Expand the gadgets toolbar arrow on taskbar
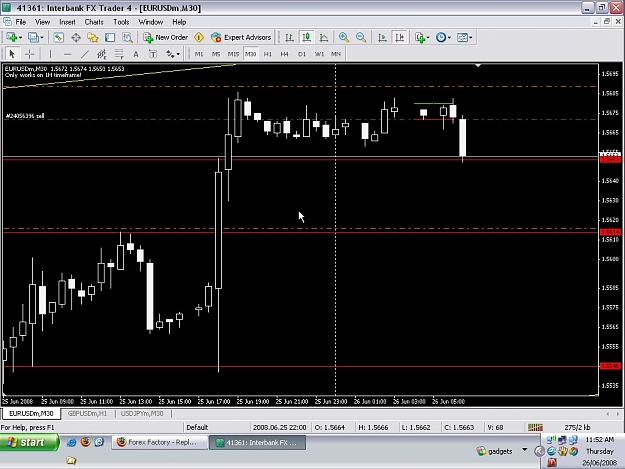 [525, 450]
